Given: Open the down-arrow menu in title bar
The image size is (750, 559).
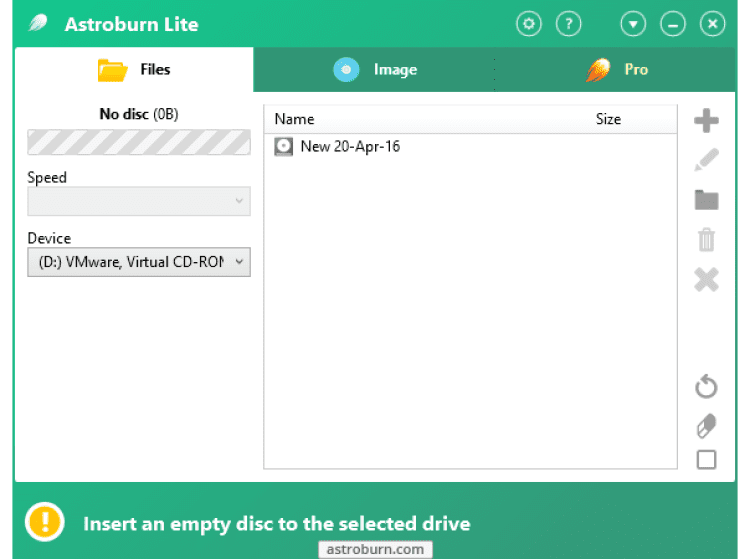Looking at the screenshot, I should tap(633, 24).
